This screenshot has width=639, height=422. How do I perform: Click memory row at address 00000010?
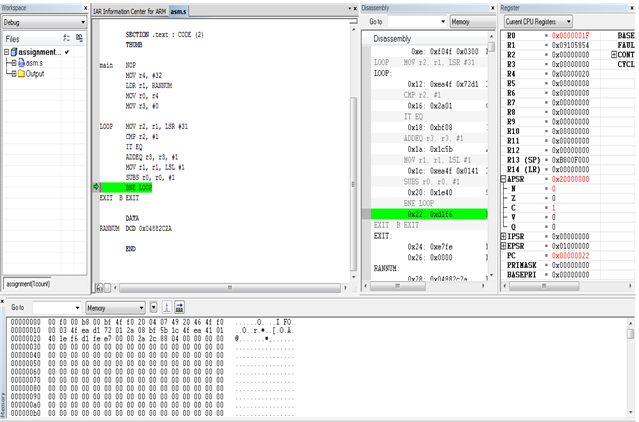click(x=152, y=330)
